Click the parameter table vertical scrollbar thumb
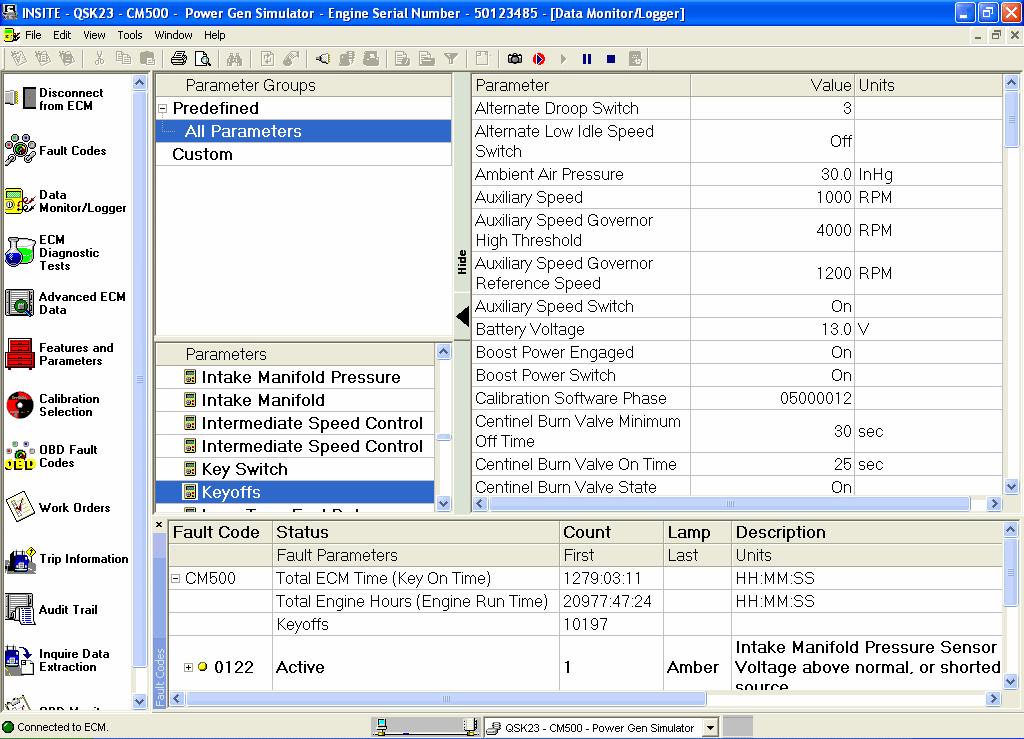Image resolution: width=1024 pixels, height=739 pixels. click(x=1011, y=119)
